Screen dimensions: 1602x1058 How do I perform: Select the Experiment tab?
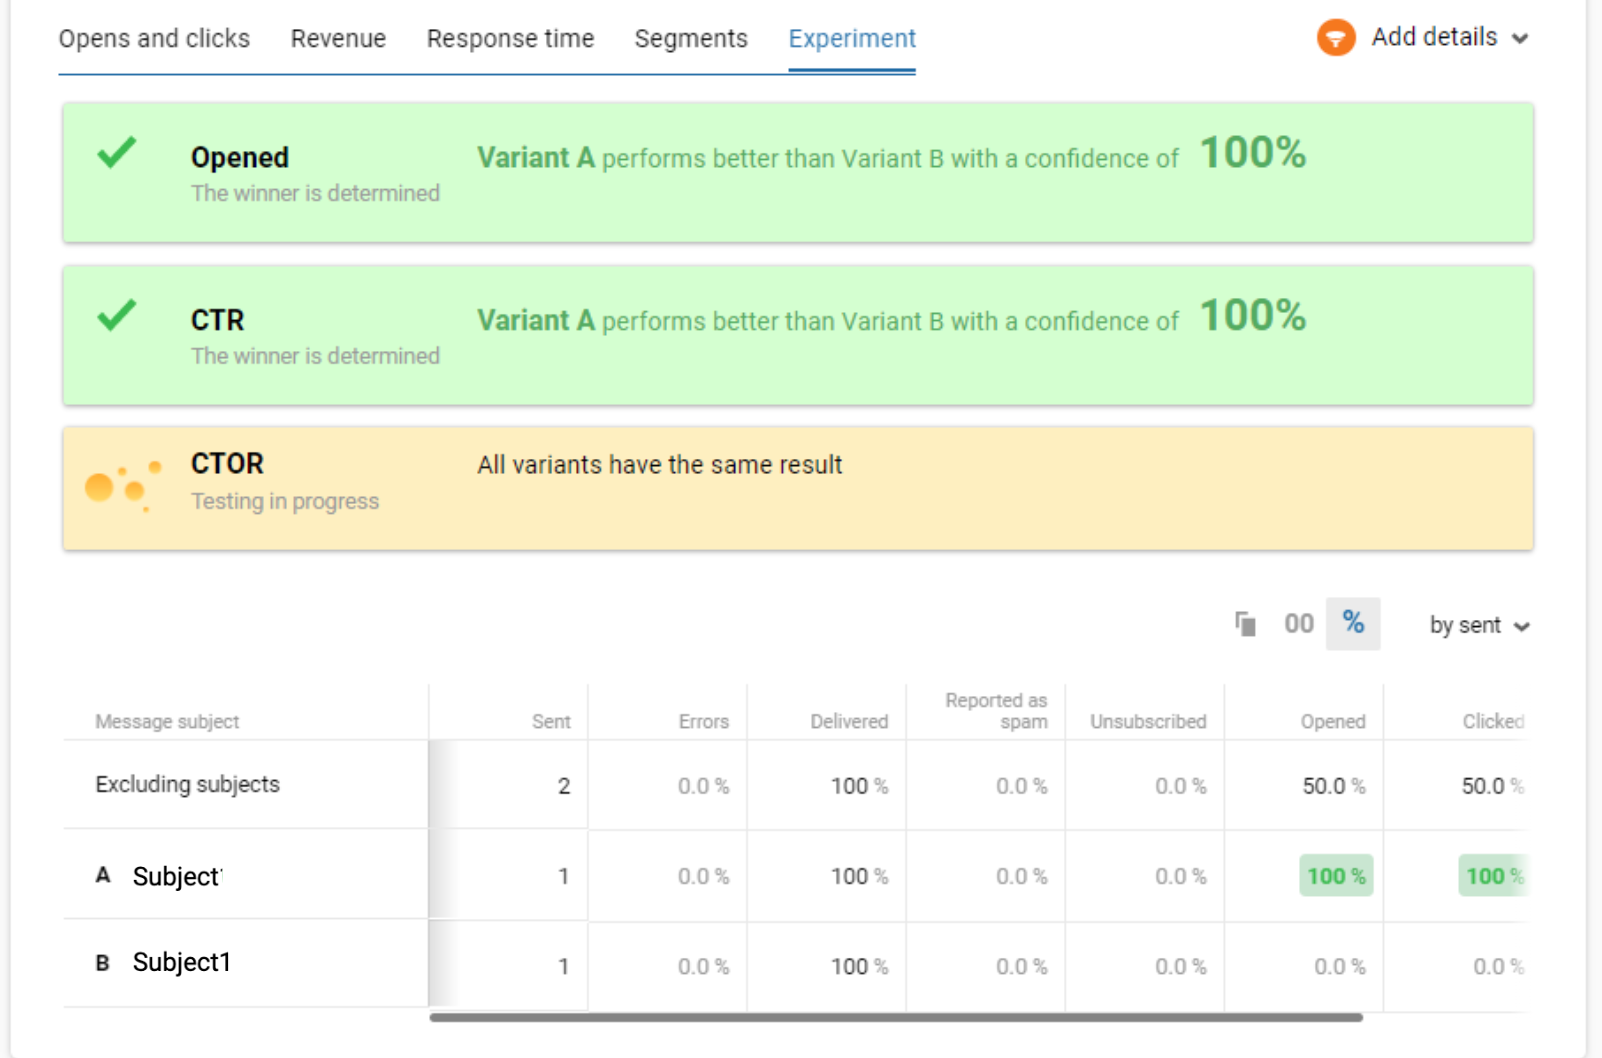852,38
